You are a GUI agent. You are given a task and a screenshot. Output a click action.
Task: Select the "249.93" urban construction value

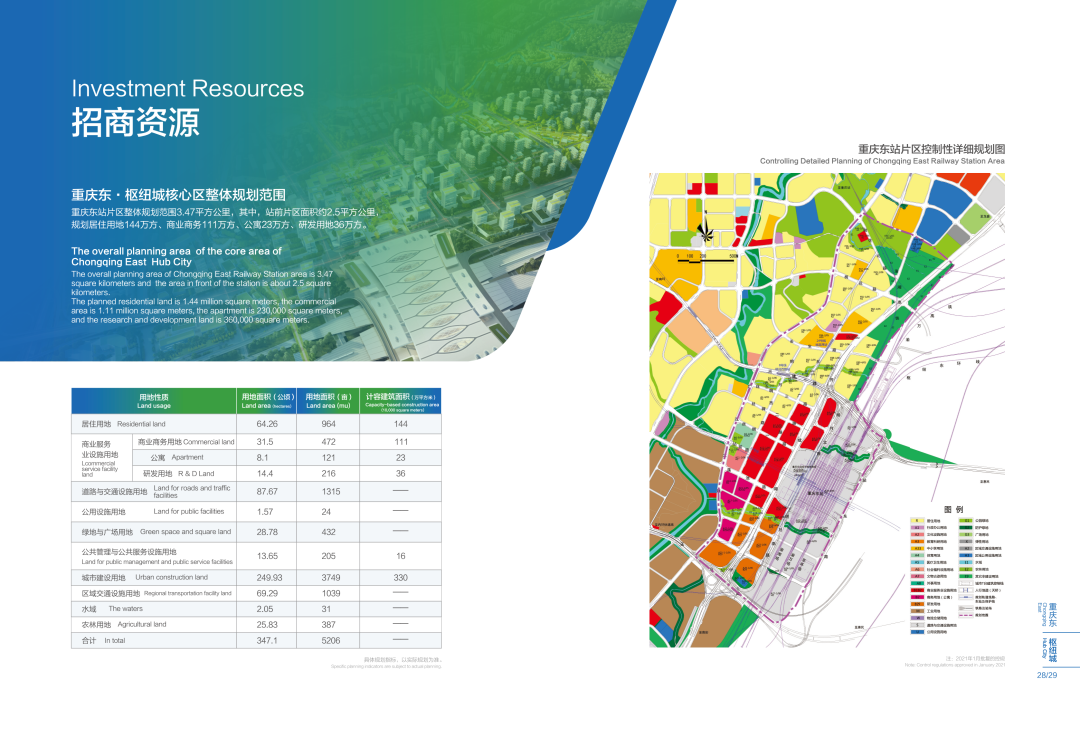pyautogui.click(x=269, y=577)
